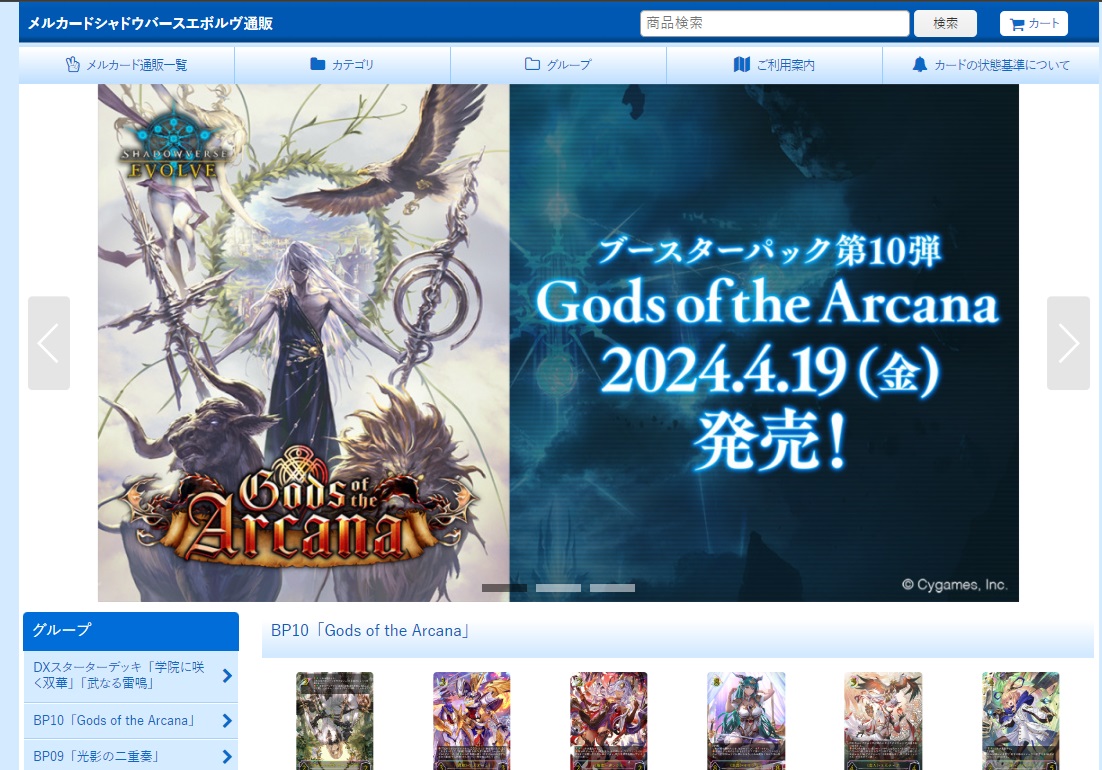Click the hand icon beside メルカード通販一覧
The height and width of the screenshot is (770, 1102).
tap(72, 65)
